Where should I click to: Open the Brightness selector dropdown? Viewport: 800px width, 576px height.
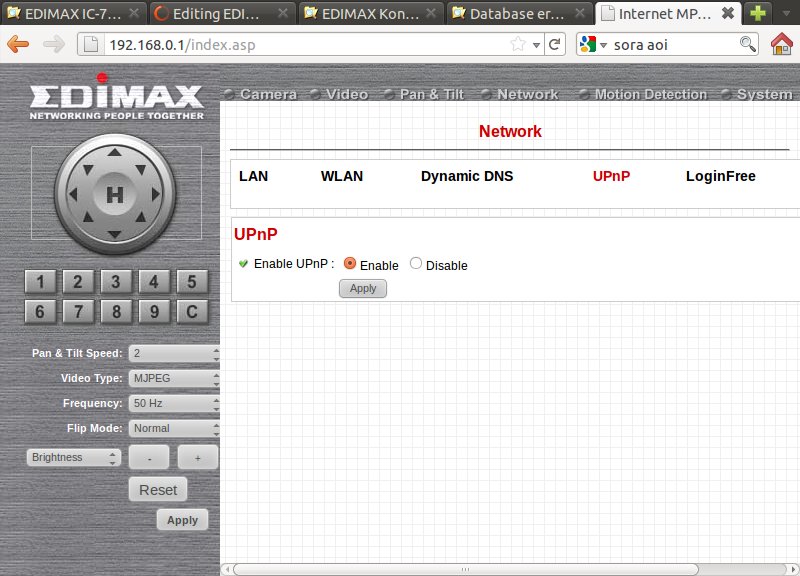coord(73,457)
